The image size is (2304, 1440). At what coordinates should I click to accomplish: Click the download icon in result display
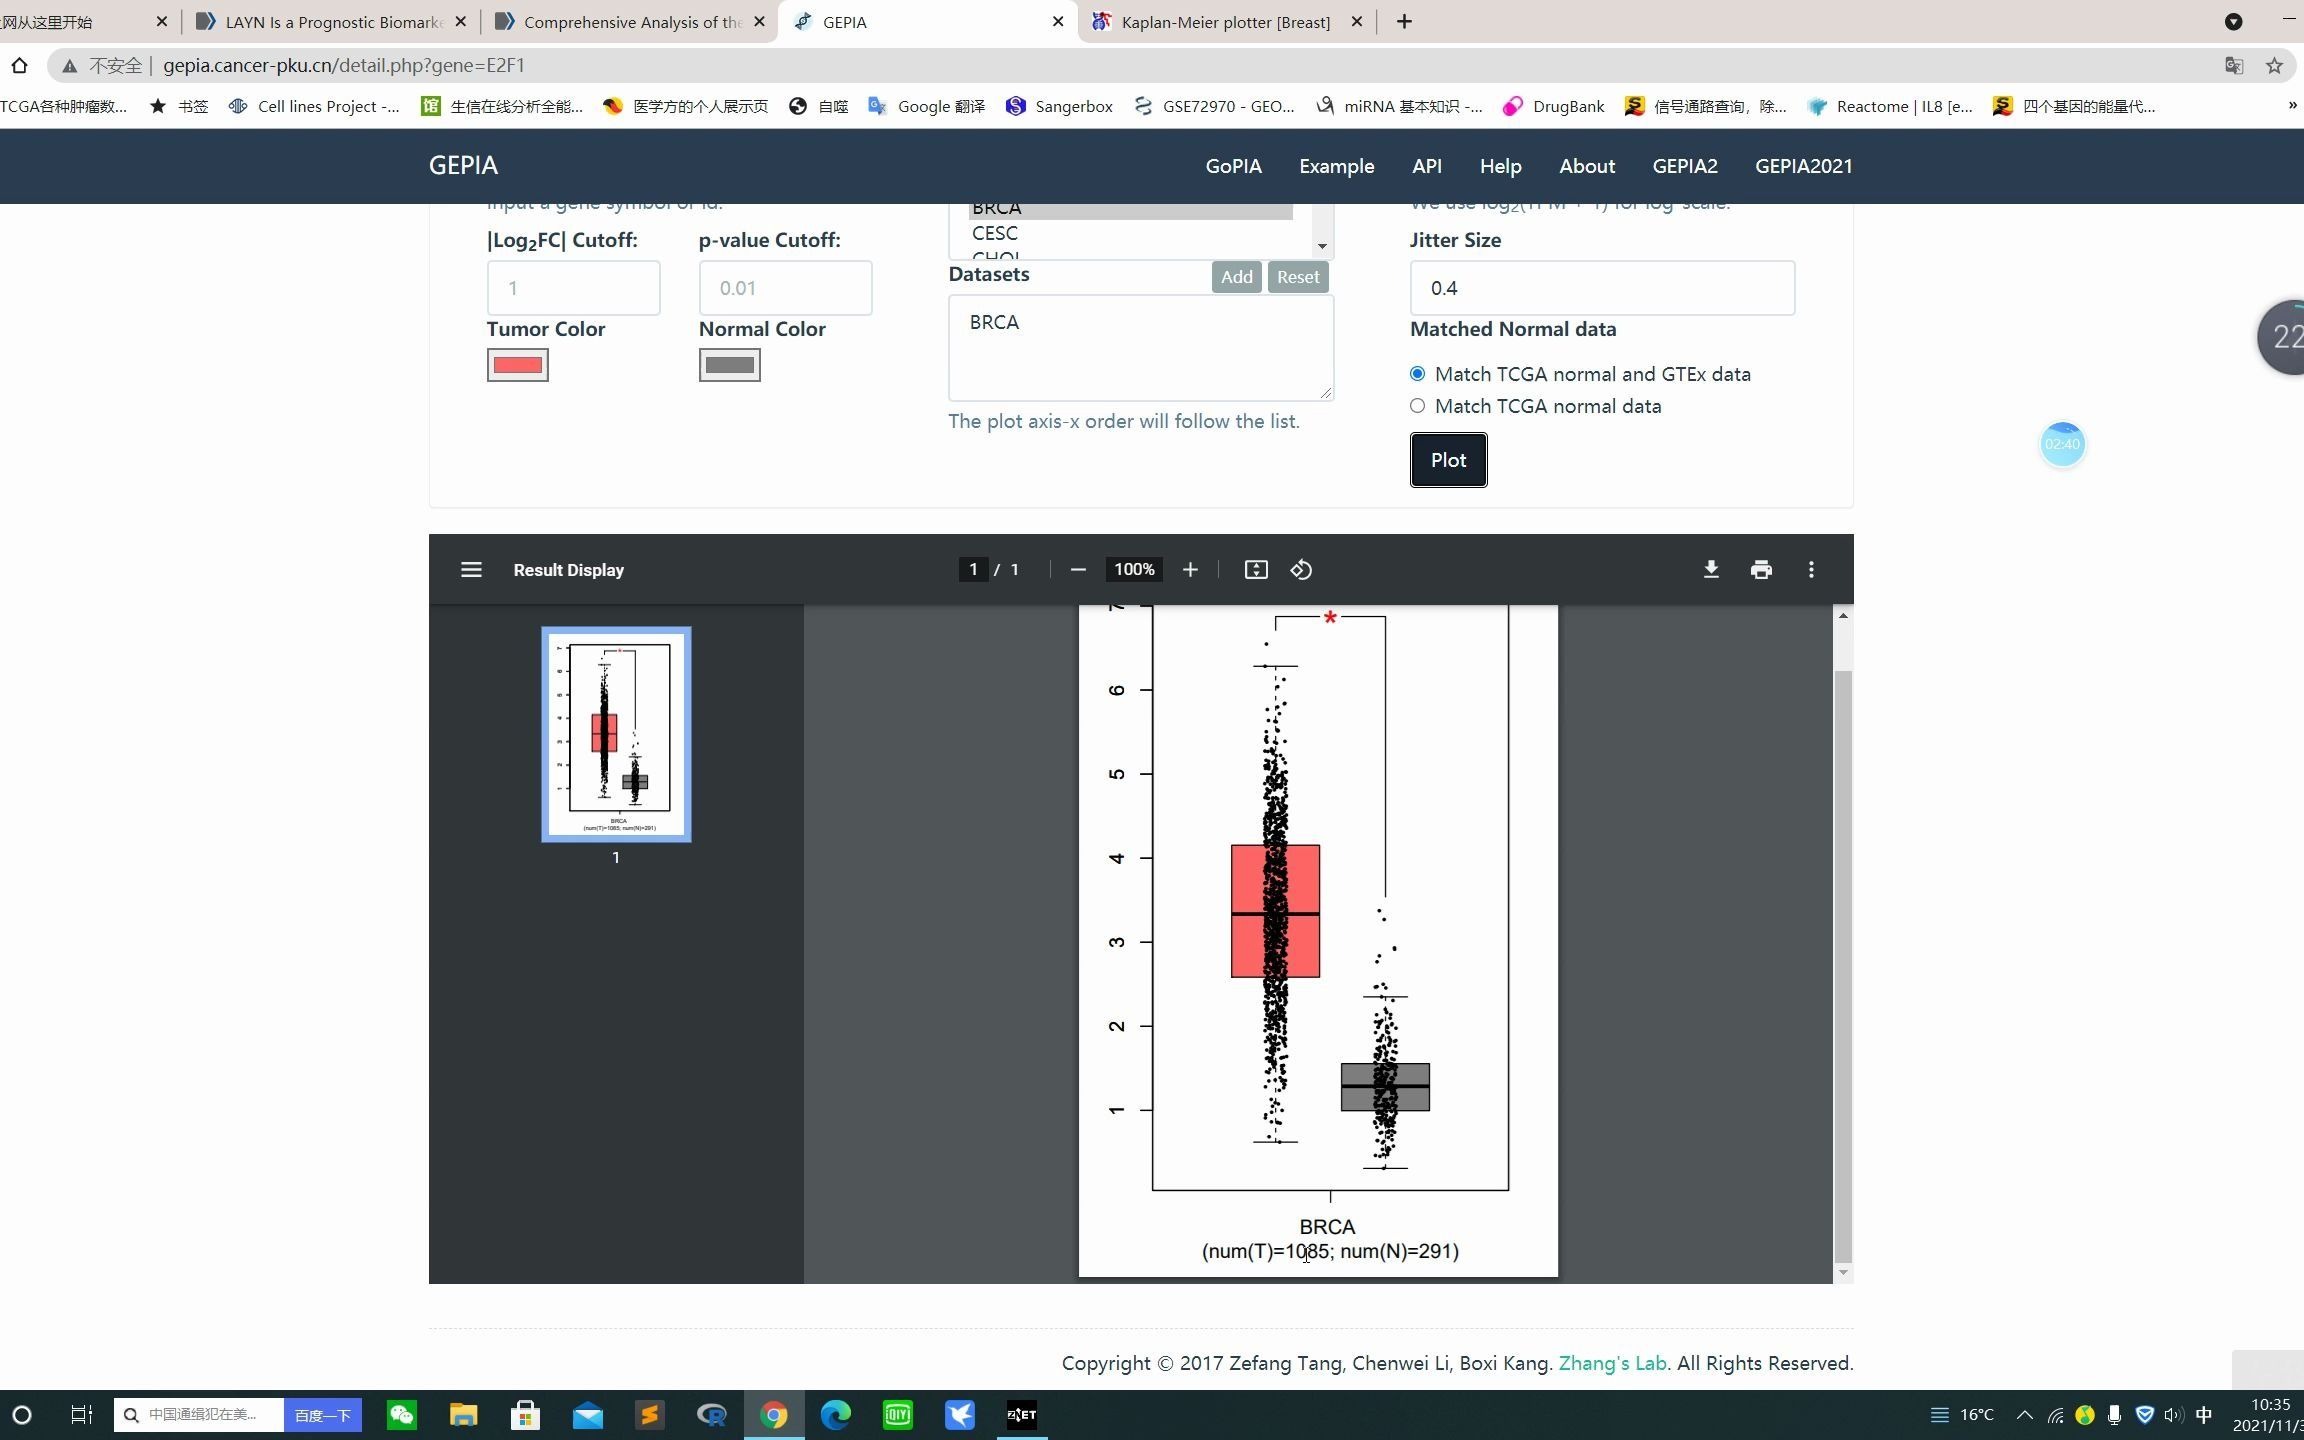(1710, 569)
